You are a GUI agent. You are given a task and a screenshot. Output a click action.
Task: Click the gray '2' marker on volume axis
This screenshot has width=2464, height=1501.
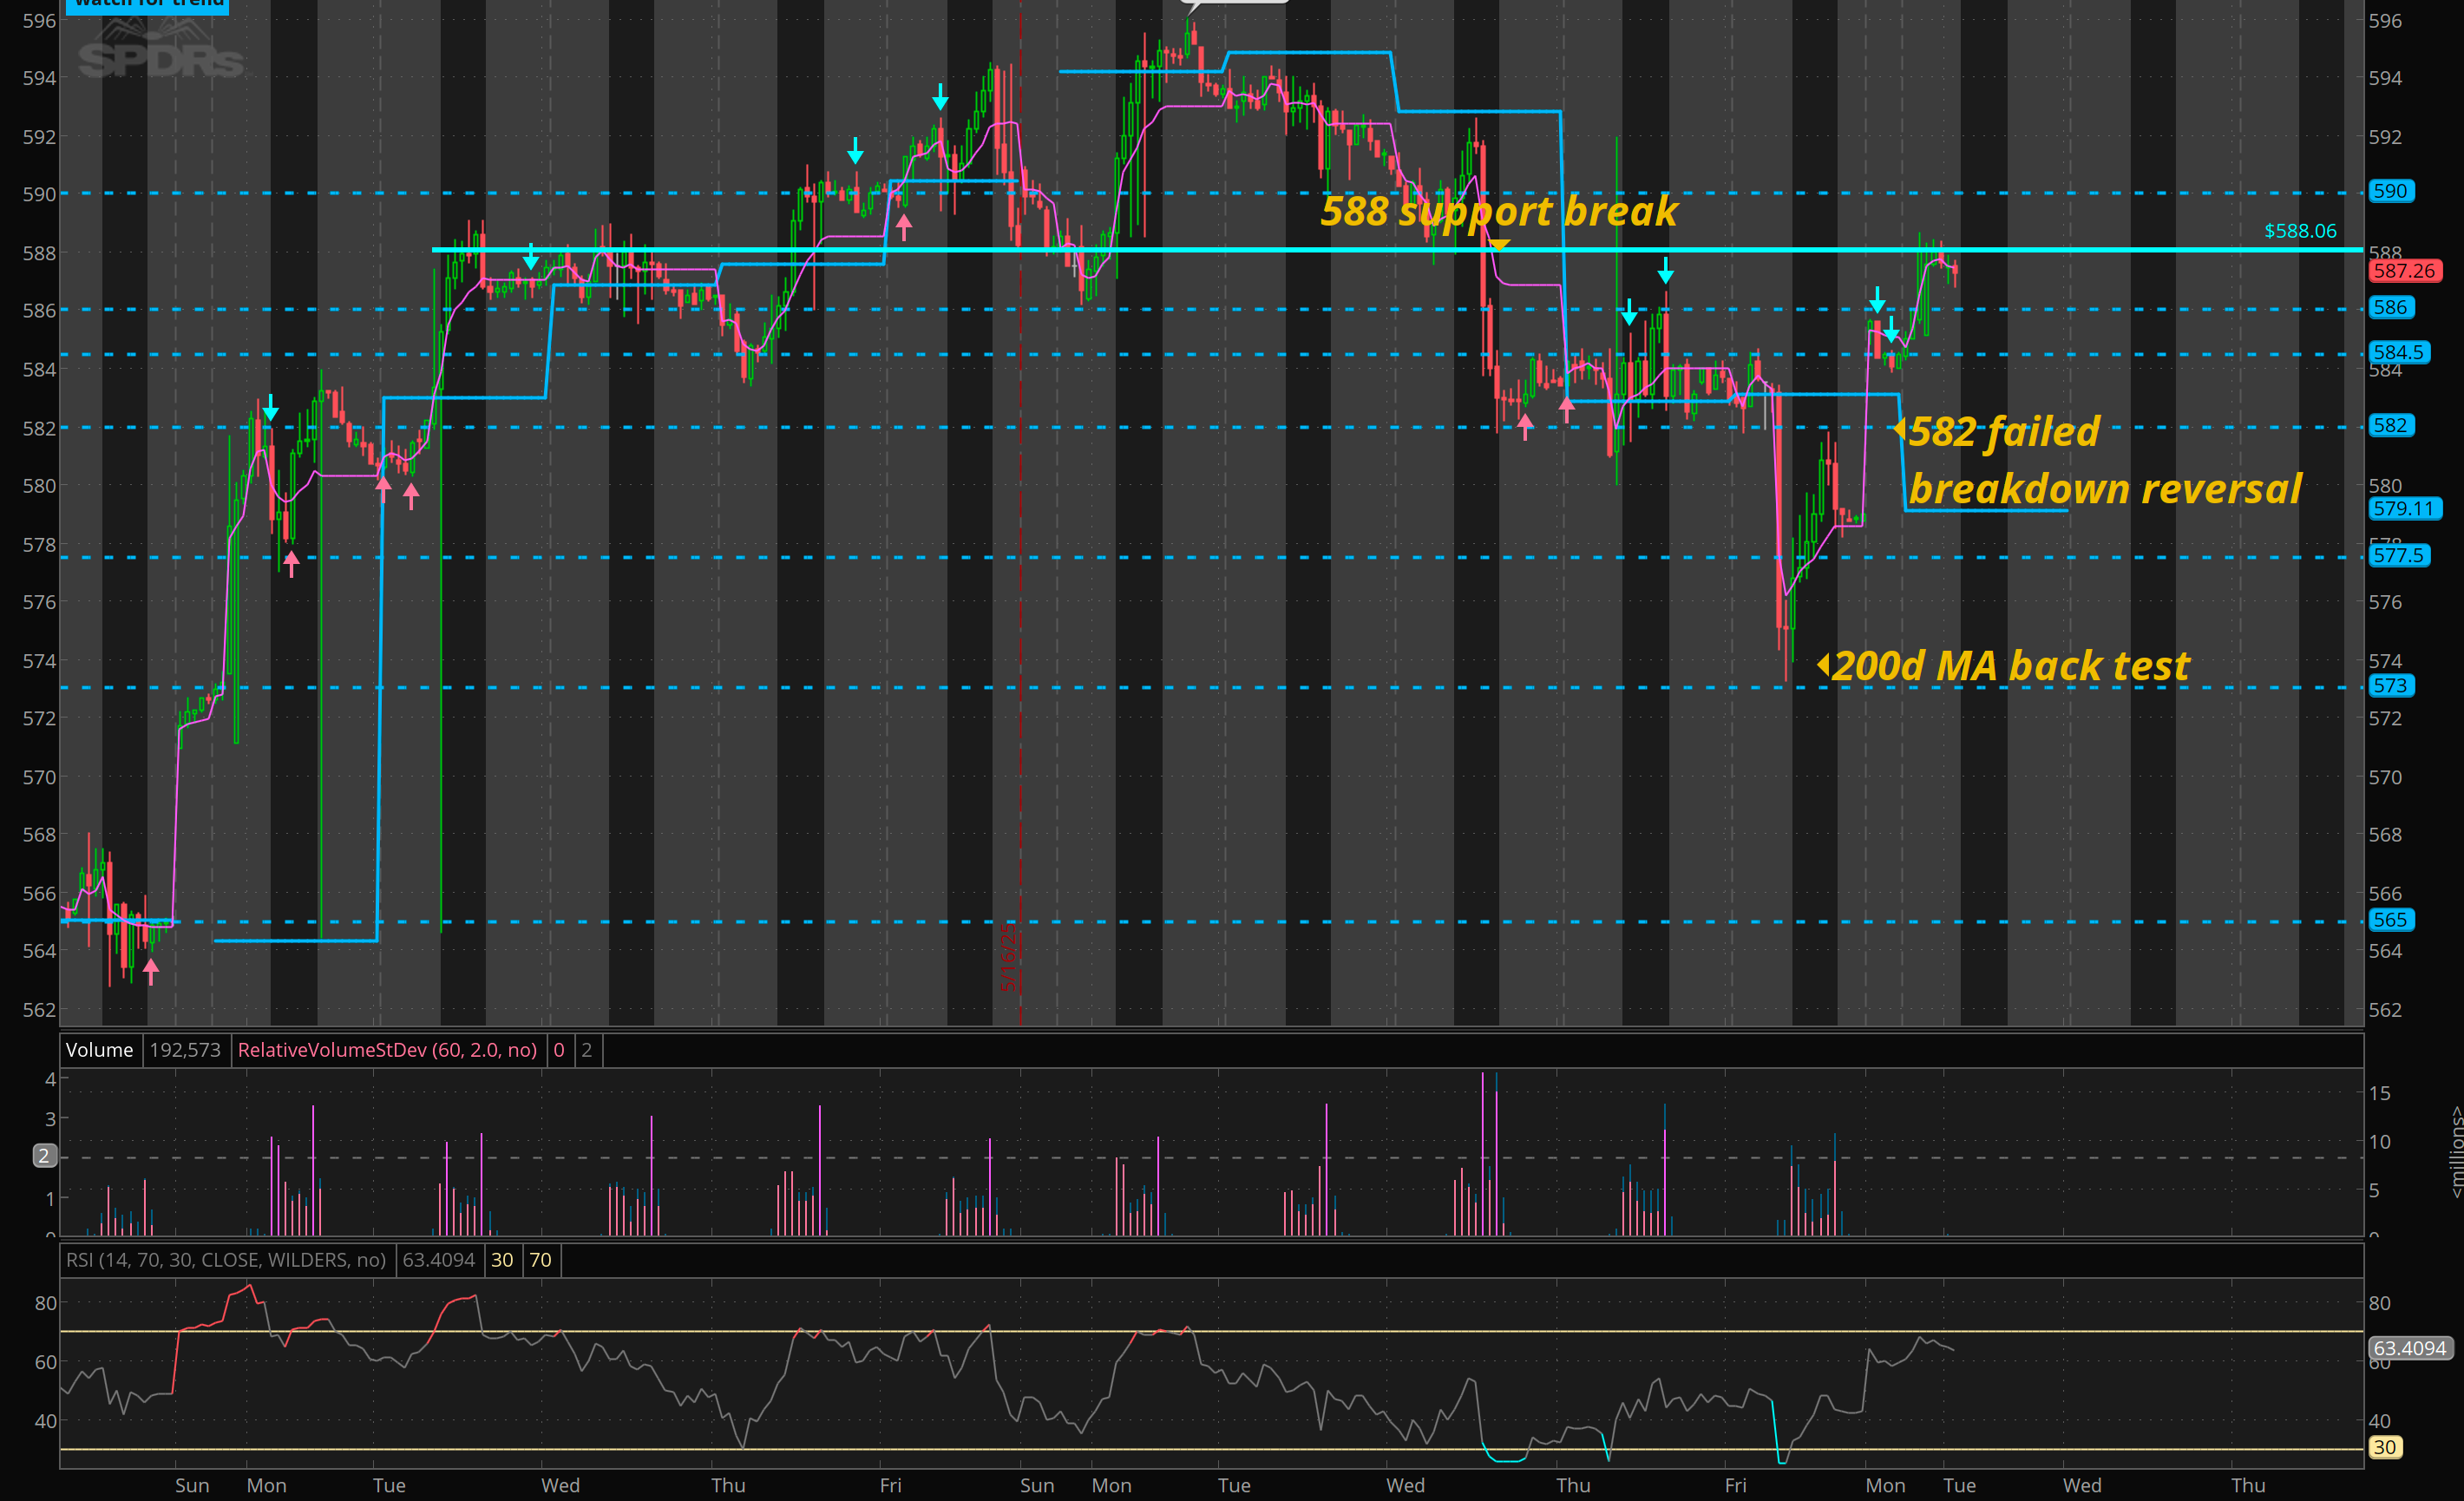click(43, 1156)
